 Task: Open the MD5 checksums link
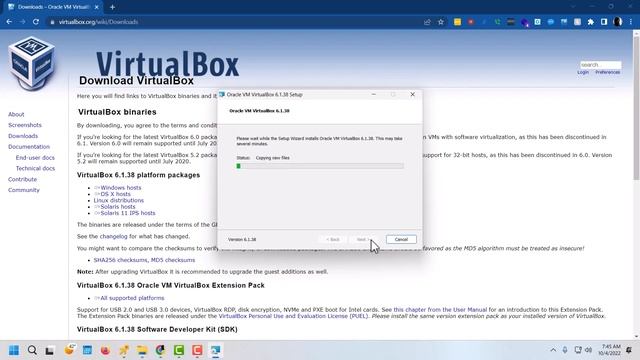tap(173, 260)
